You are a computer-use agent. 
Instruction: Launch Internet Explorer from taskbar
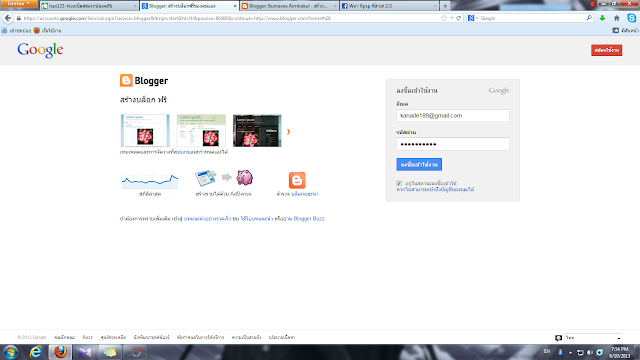pyautogui.click(x=36, y=352)
